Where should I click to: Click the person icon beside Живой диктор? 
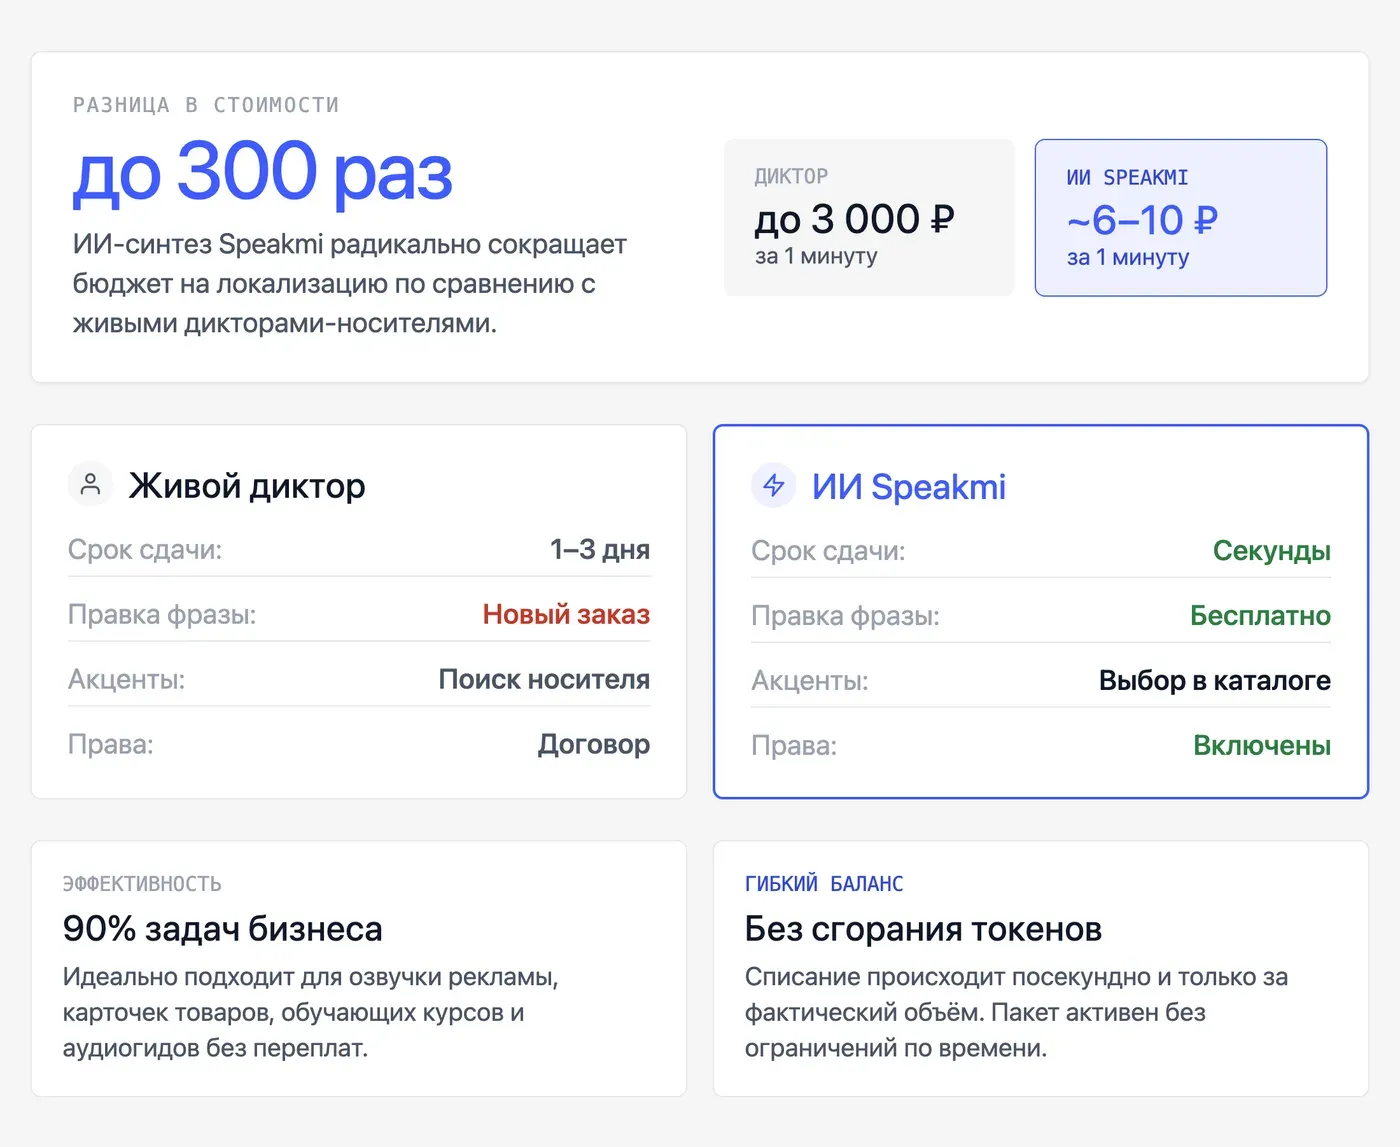pos(90,485)
